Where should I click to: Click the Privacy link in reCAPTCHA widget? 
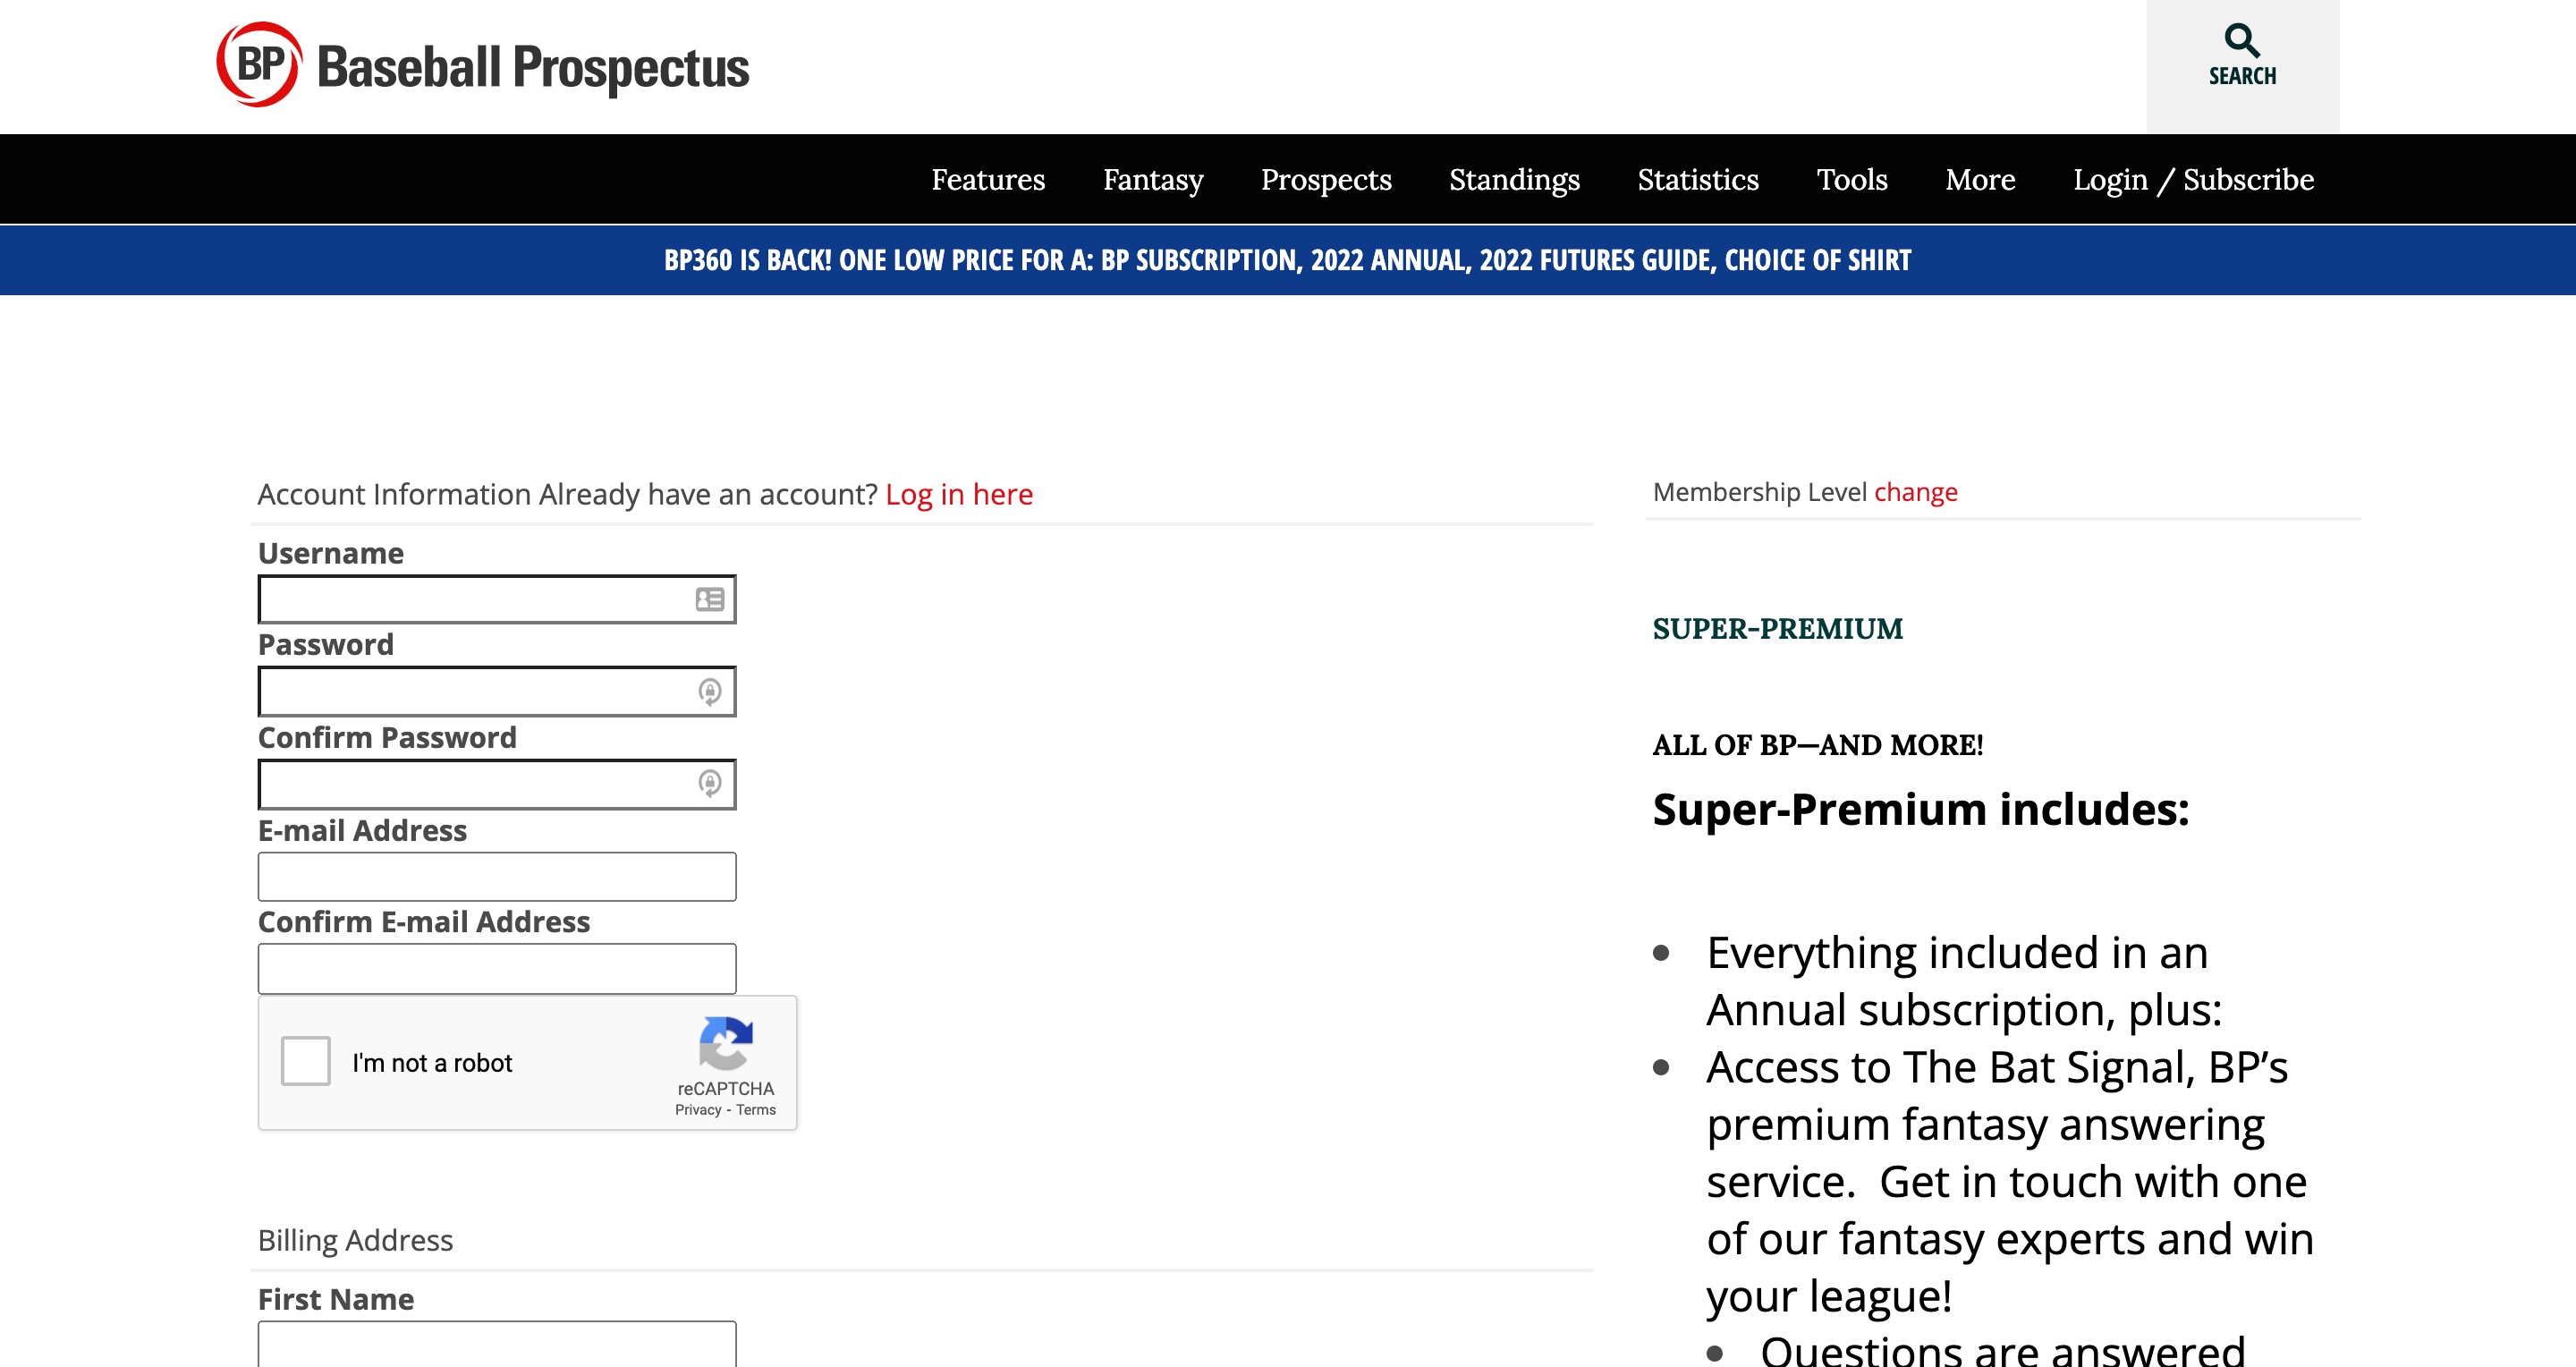(695, 1109)
